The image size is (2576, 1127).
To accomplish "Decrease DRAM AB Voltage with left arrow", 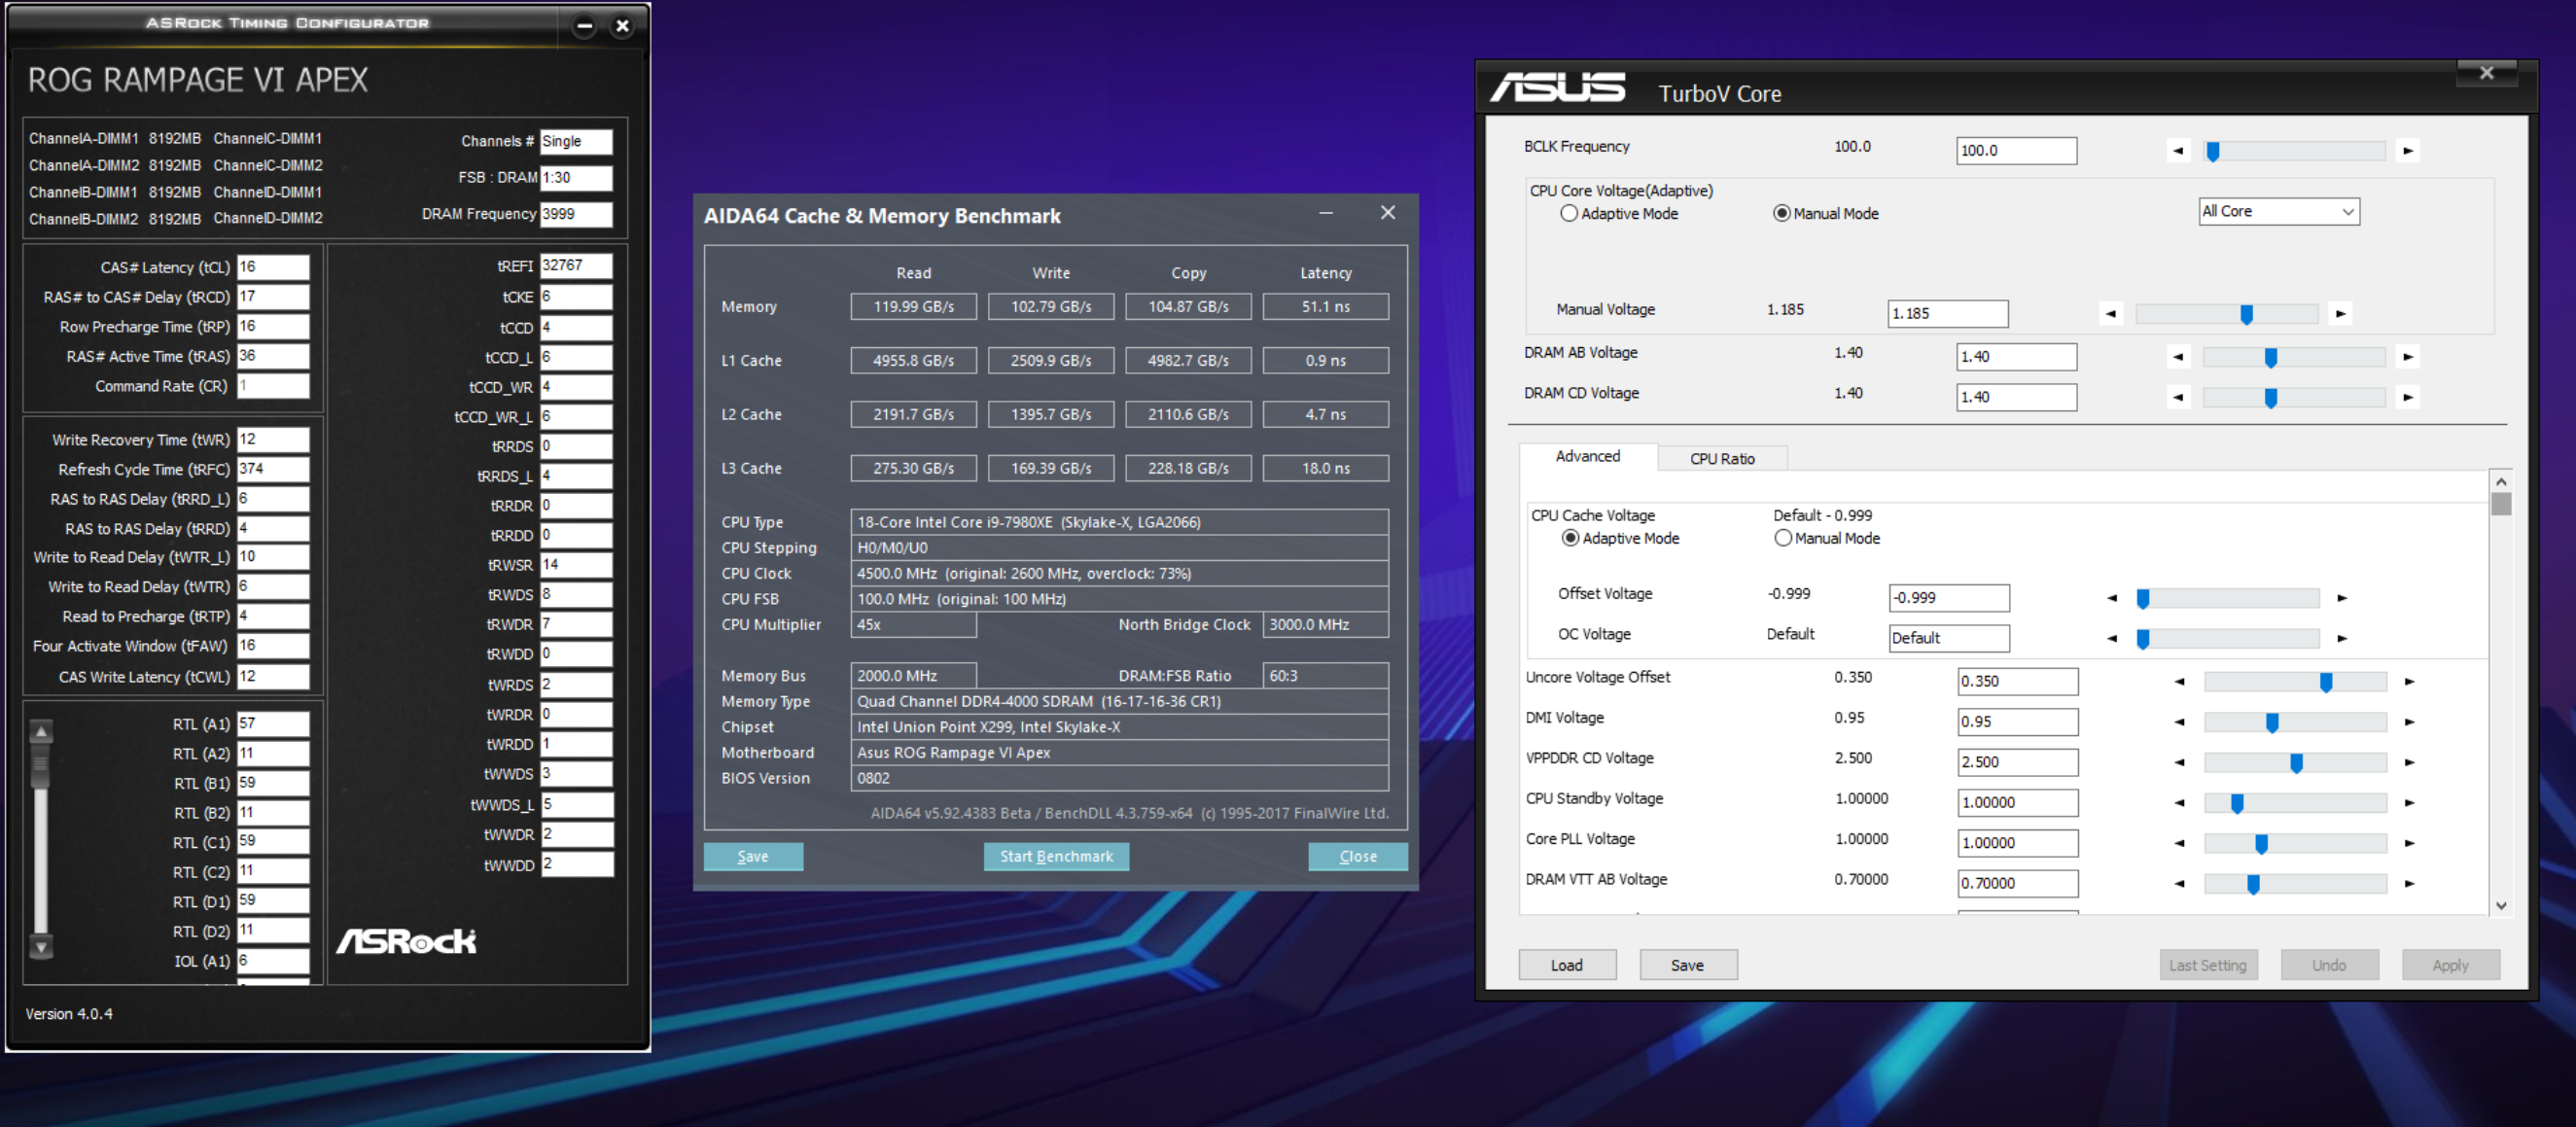I will click(2178, 357).
